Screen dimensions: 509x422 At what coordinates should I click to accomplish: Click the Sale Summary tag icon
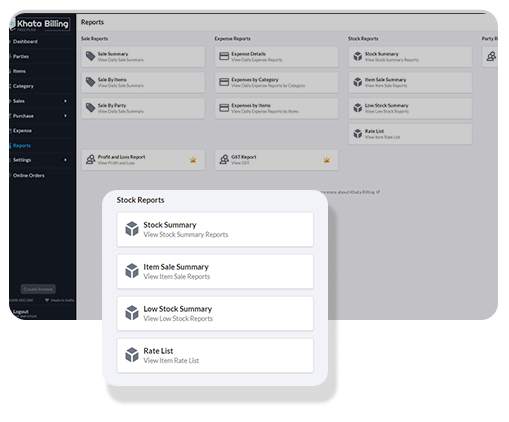point(90,56)
